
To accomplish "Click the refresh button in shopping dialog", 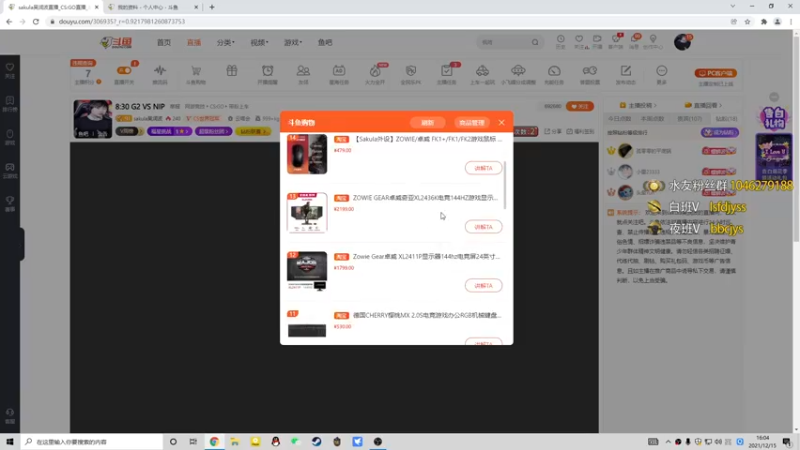I will 427,122.
